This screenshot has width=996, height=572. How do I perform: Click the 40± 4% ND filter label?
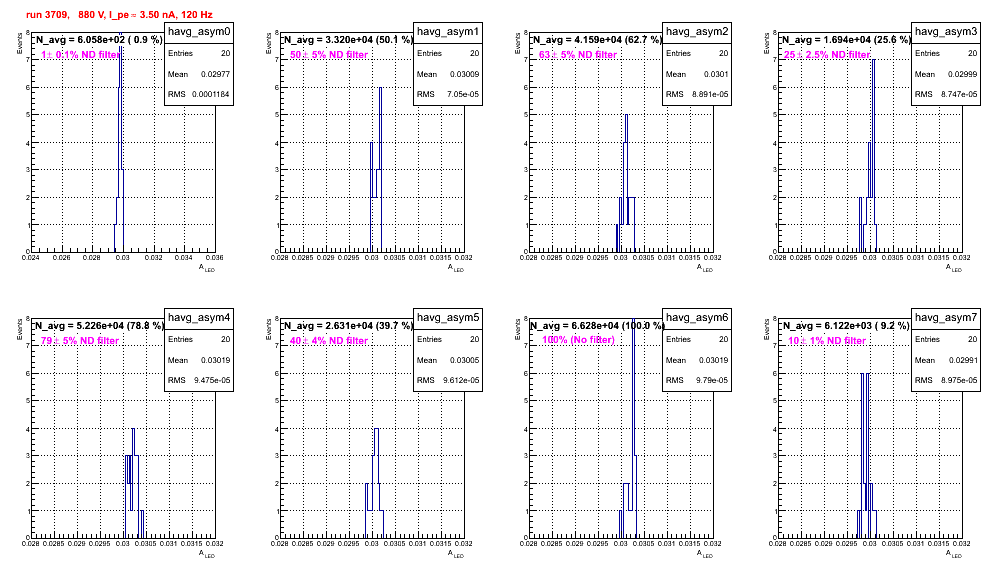(329, 341)
